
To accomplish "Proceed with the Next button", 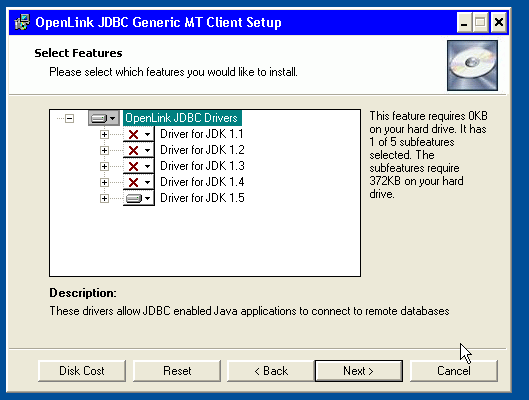I will (x=359, y=371).
